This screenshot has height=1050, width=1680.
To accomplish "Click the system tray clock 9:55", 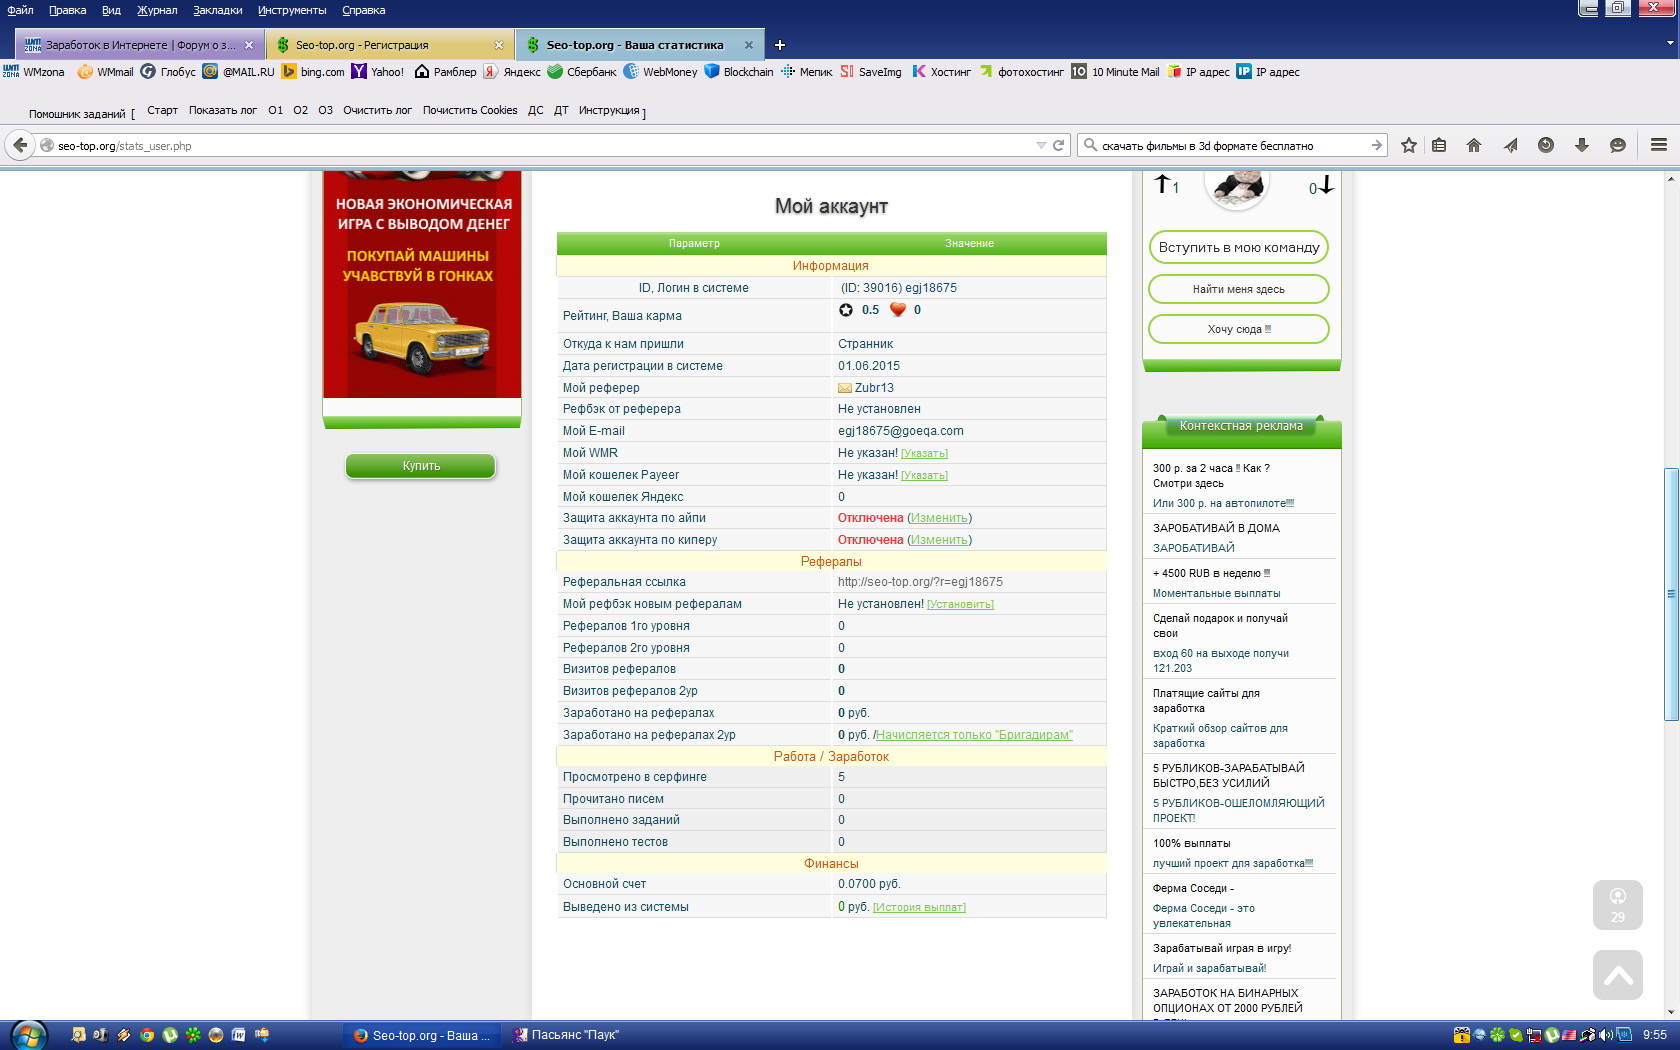I will coord(1655,1035).
